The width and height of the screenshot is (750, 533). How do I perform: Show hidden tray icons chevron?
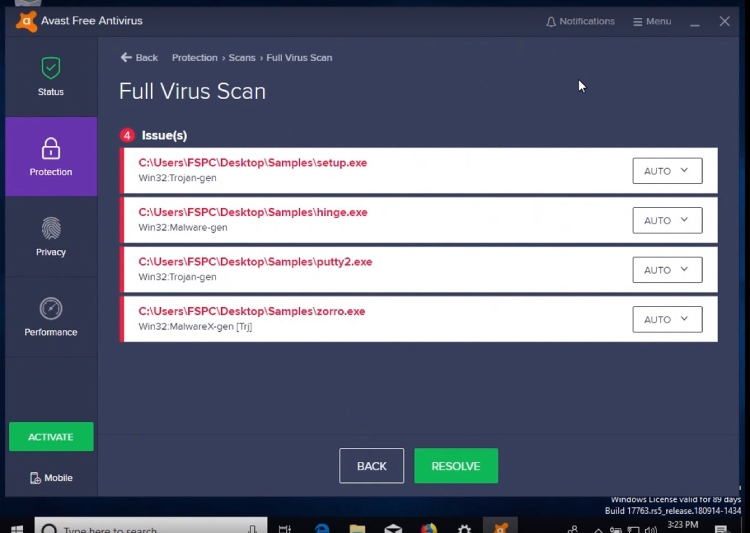point(598,530)
